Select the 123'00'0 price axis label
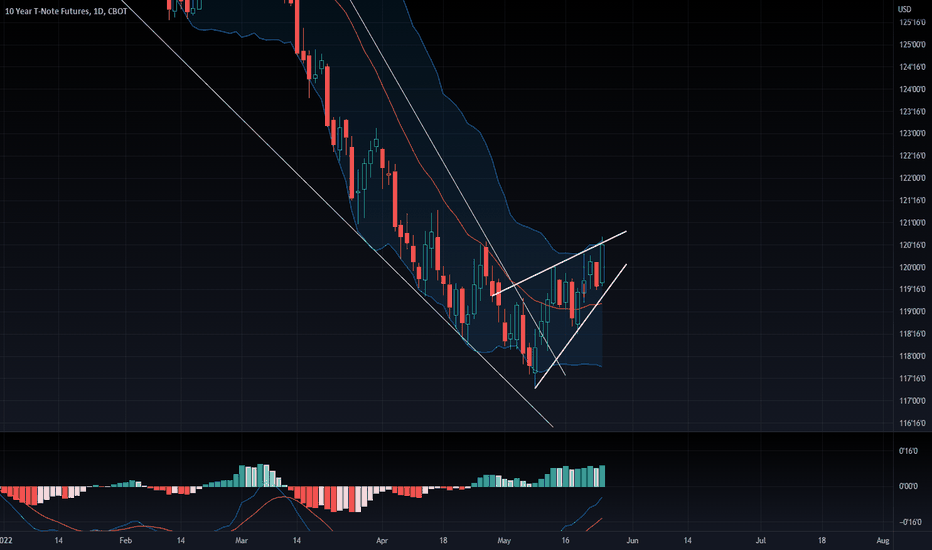 [912, 133]
